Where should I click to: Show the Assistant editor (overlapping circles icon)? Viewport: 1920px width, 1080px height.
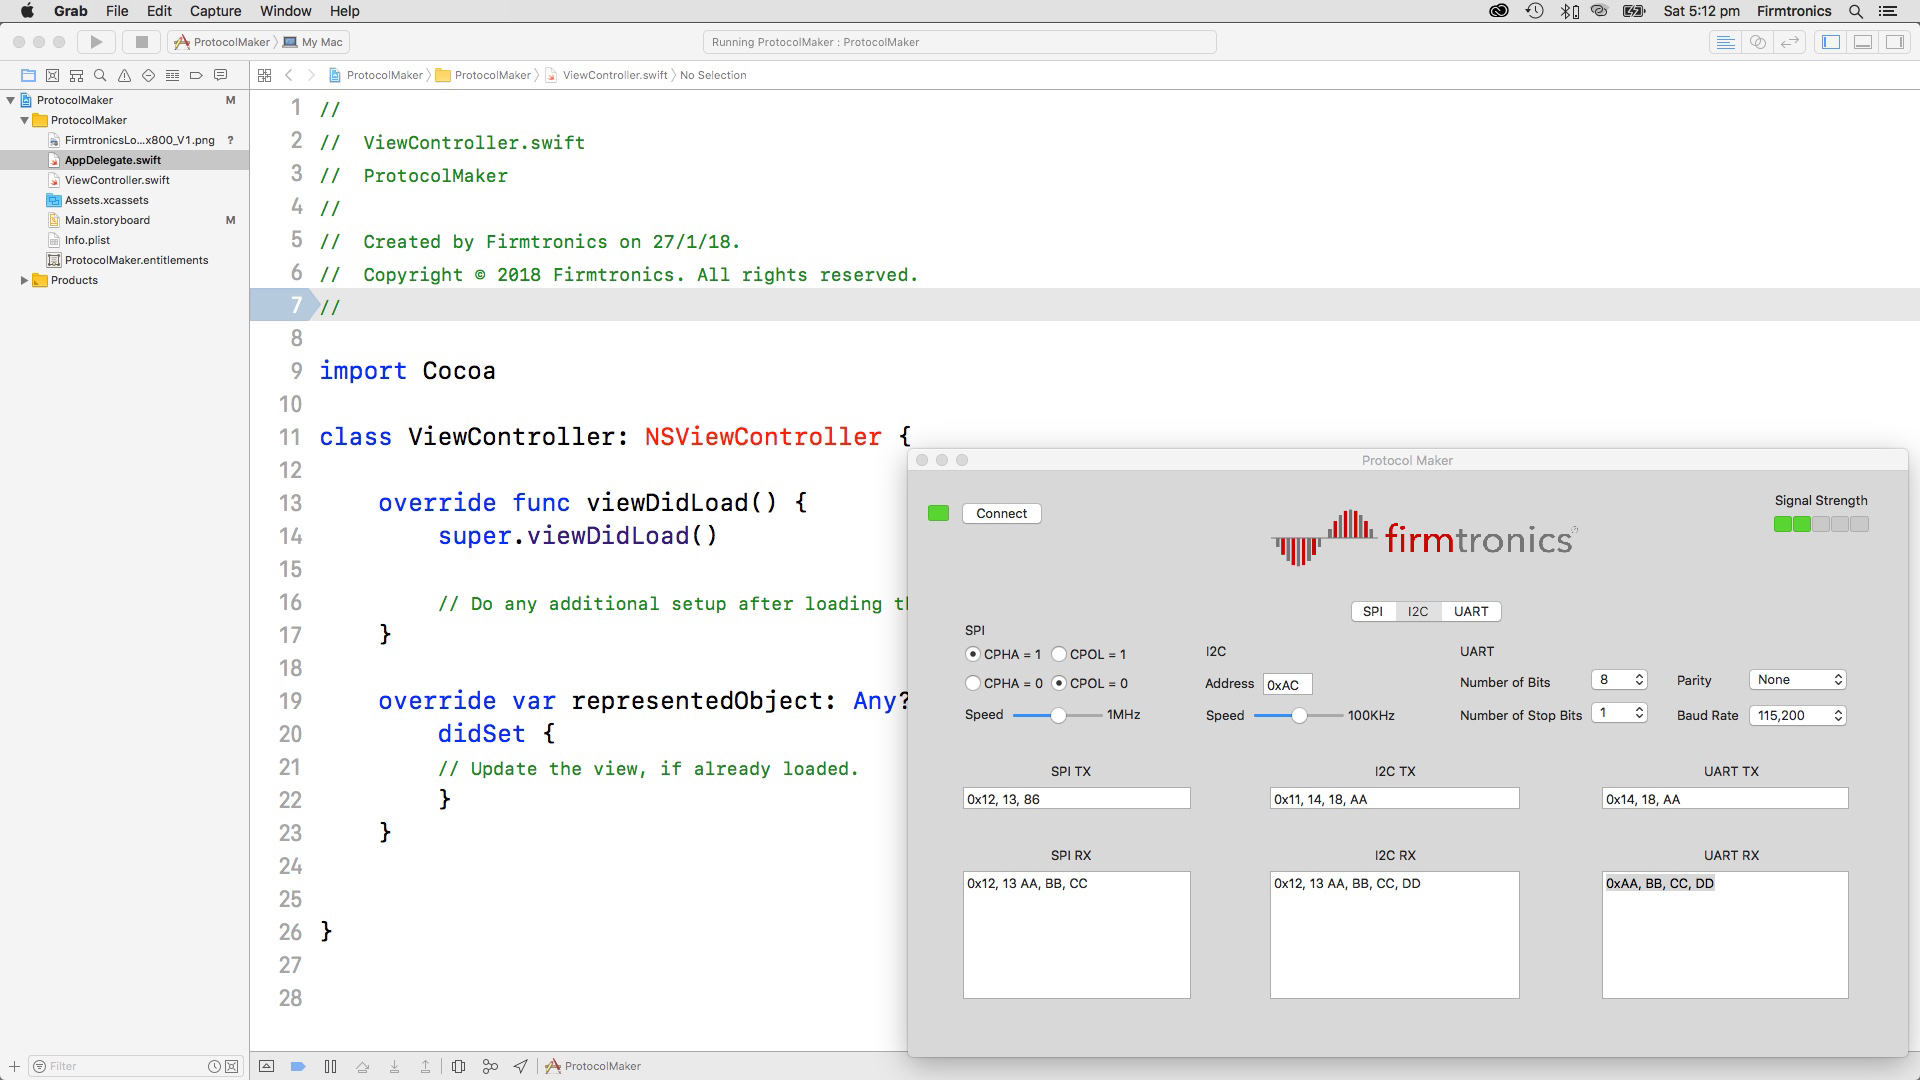pyautogui.click(x=1757, y=42)
